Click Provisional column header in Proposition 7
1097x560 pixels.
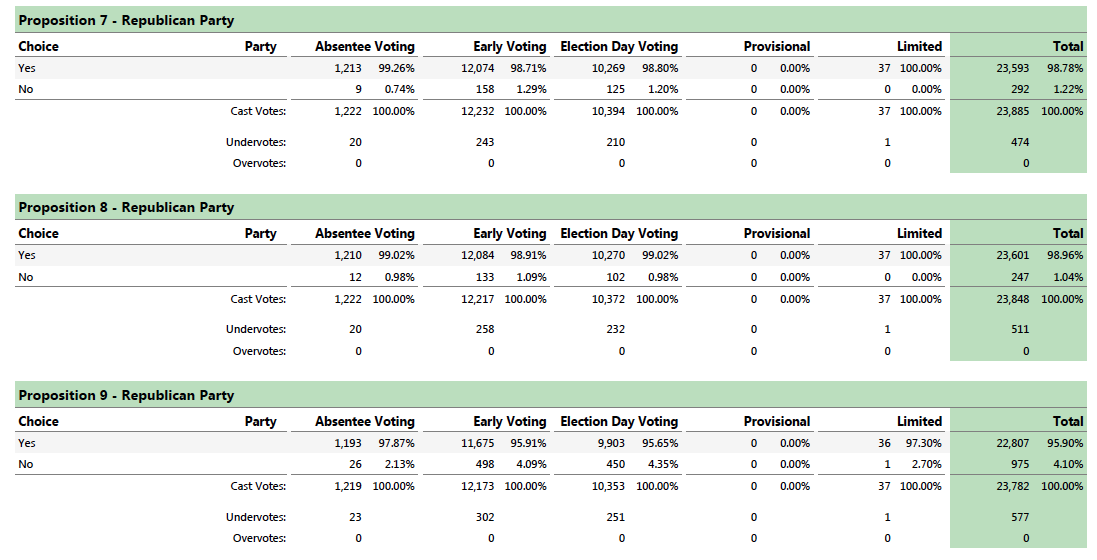pyautogui.click(x=777, y=46)
